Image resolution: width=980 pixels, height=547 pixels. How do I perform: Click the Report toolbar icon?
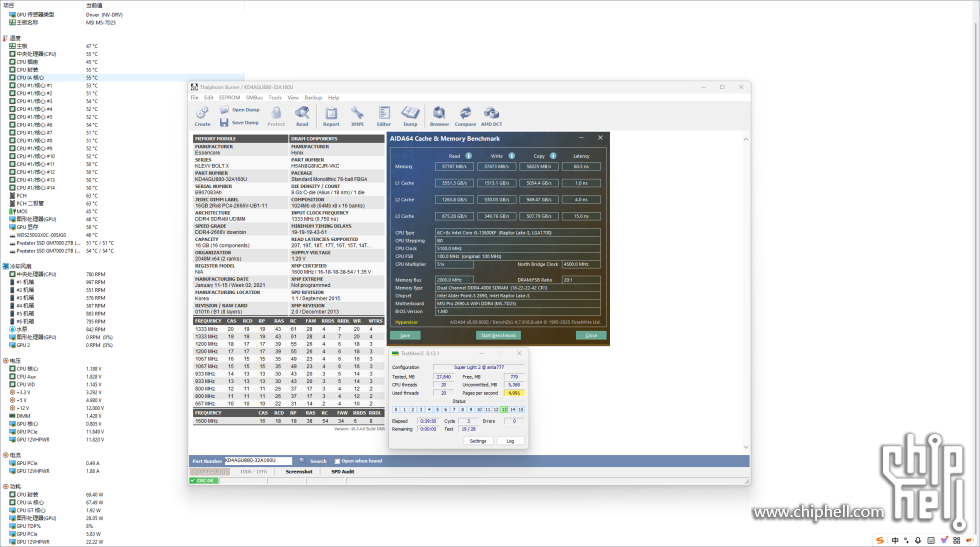click(331, 116)
